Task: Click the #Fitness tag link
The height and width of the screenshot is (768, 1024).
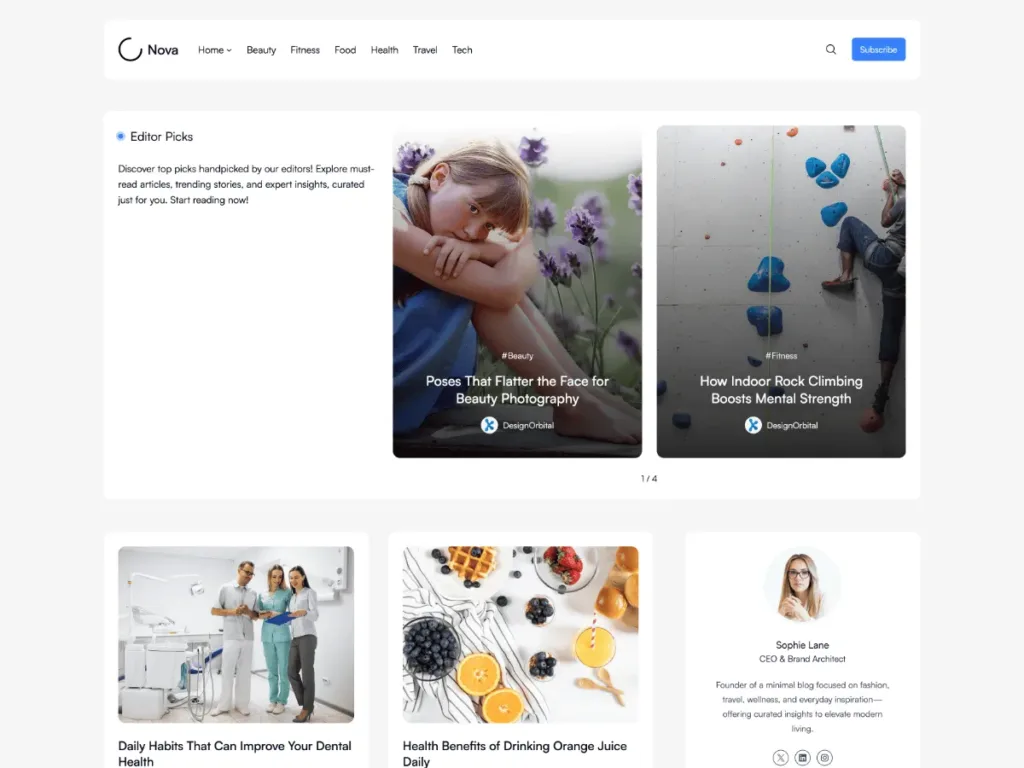Action: click(x=781, y=356)
